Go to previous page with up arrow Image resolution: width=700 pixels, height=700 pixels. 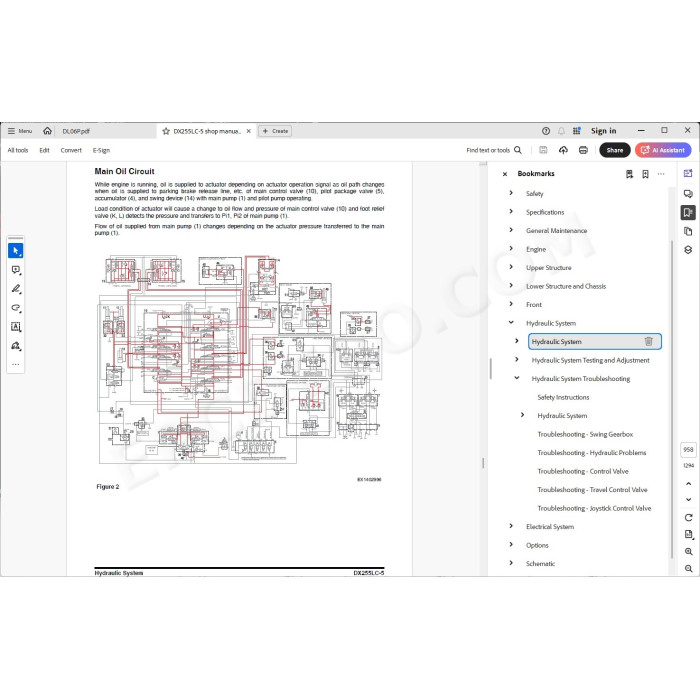point(688,483)
